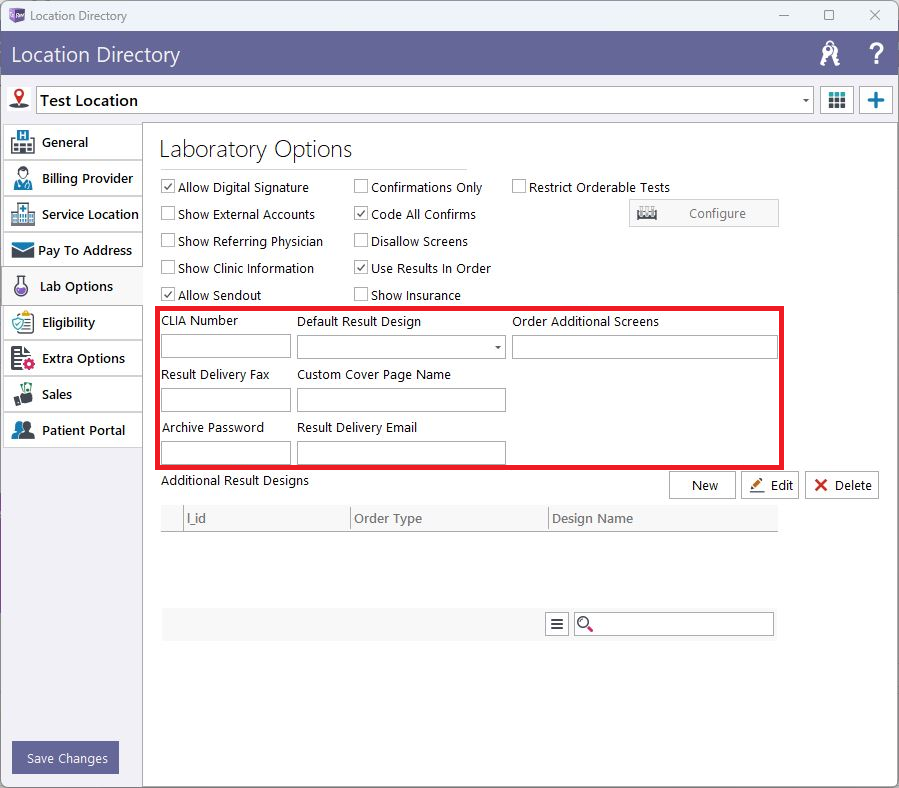Click the Result Delivery Email field
Viewport: 899px width, 788px height.
click(x=401, y=452)
